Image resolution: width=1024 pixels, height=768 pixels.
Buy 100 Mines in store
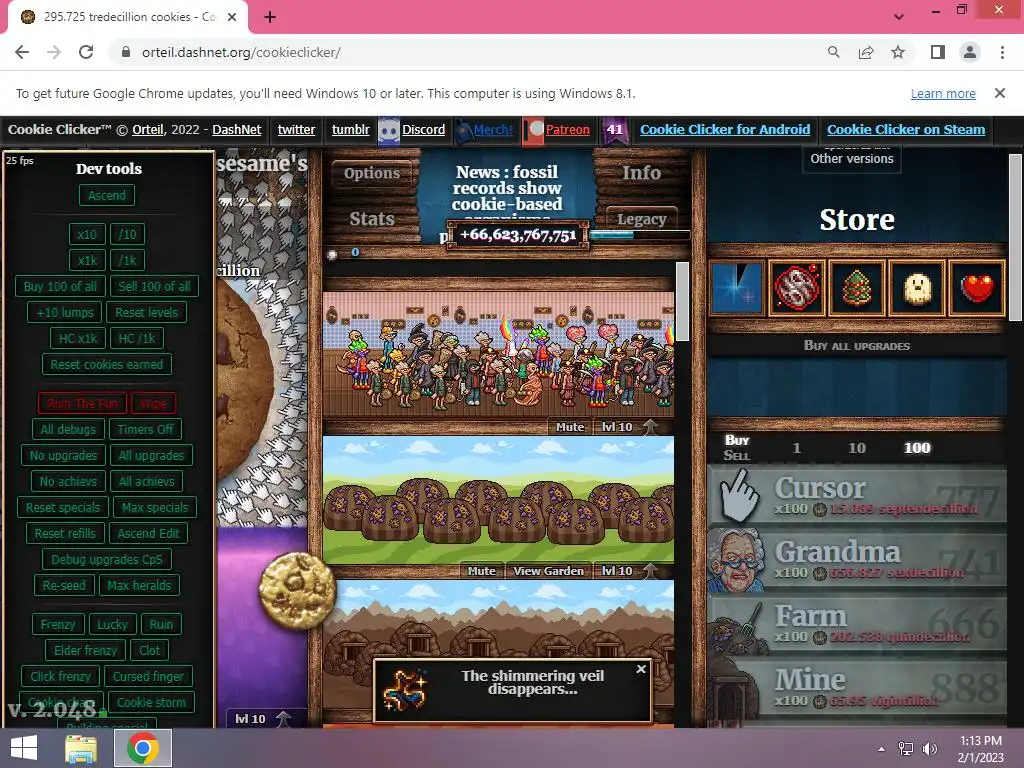[856, 689]
